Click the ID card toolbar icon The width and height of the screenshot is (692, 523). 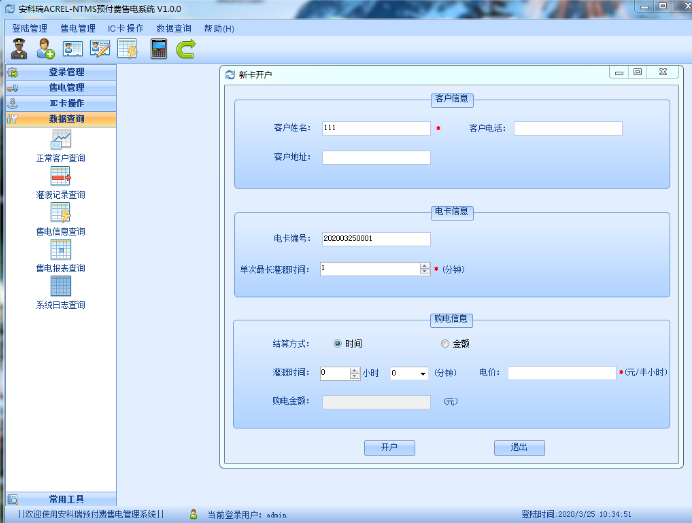[73, 49]
